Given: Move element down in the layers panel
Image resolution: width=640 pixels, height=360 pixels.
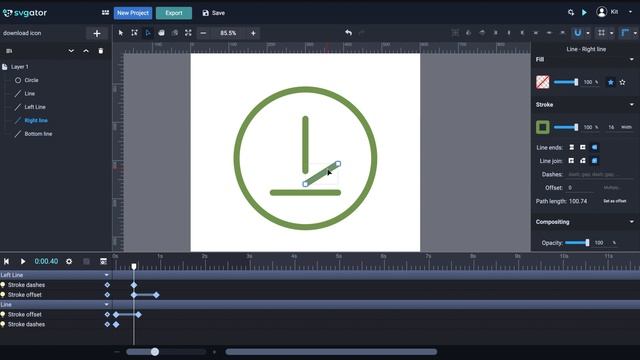Looking at the screenshot, I should click(71, 51).
